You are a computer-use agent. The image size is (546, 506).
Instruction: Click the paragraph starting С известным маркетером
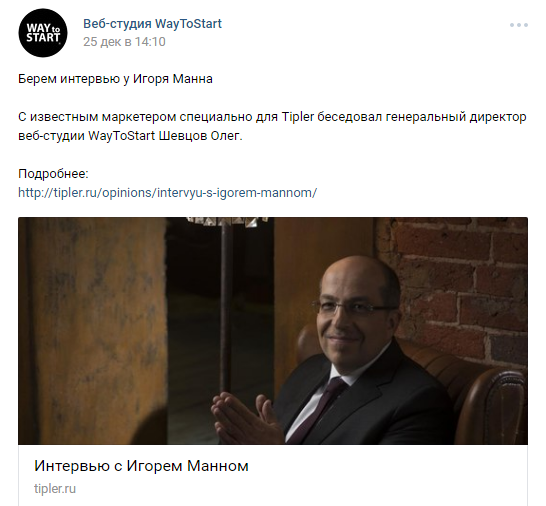click(x=272, y=126)
